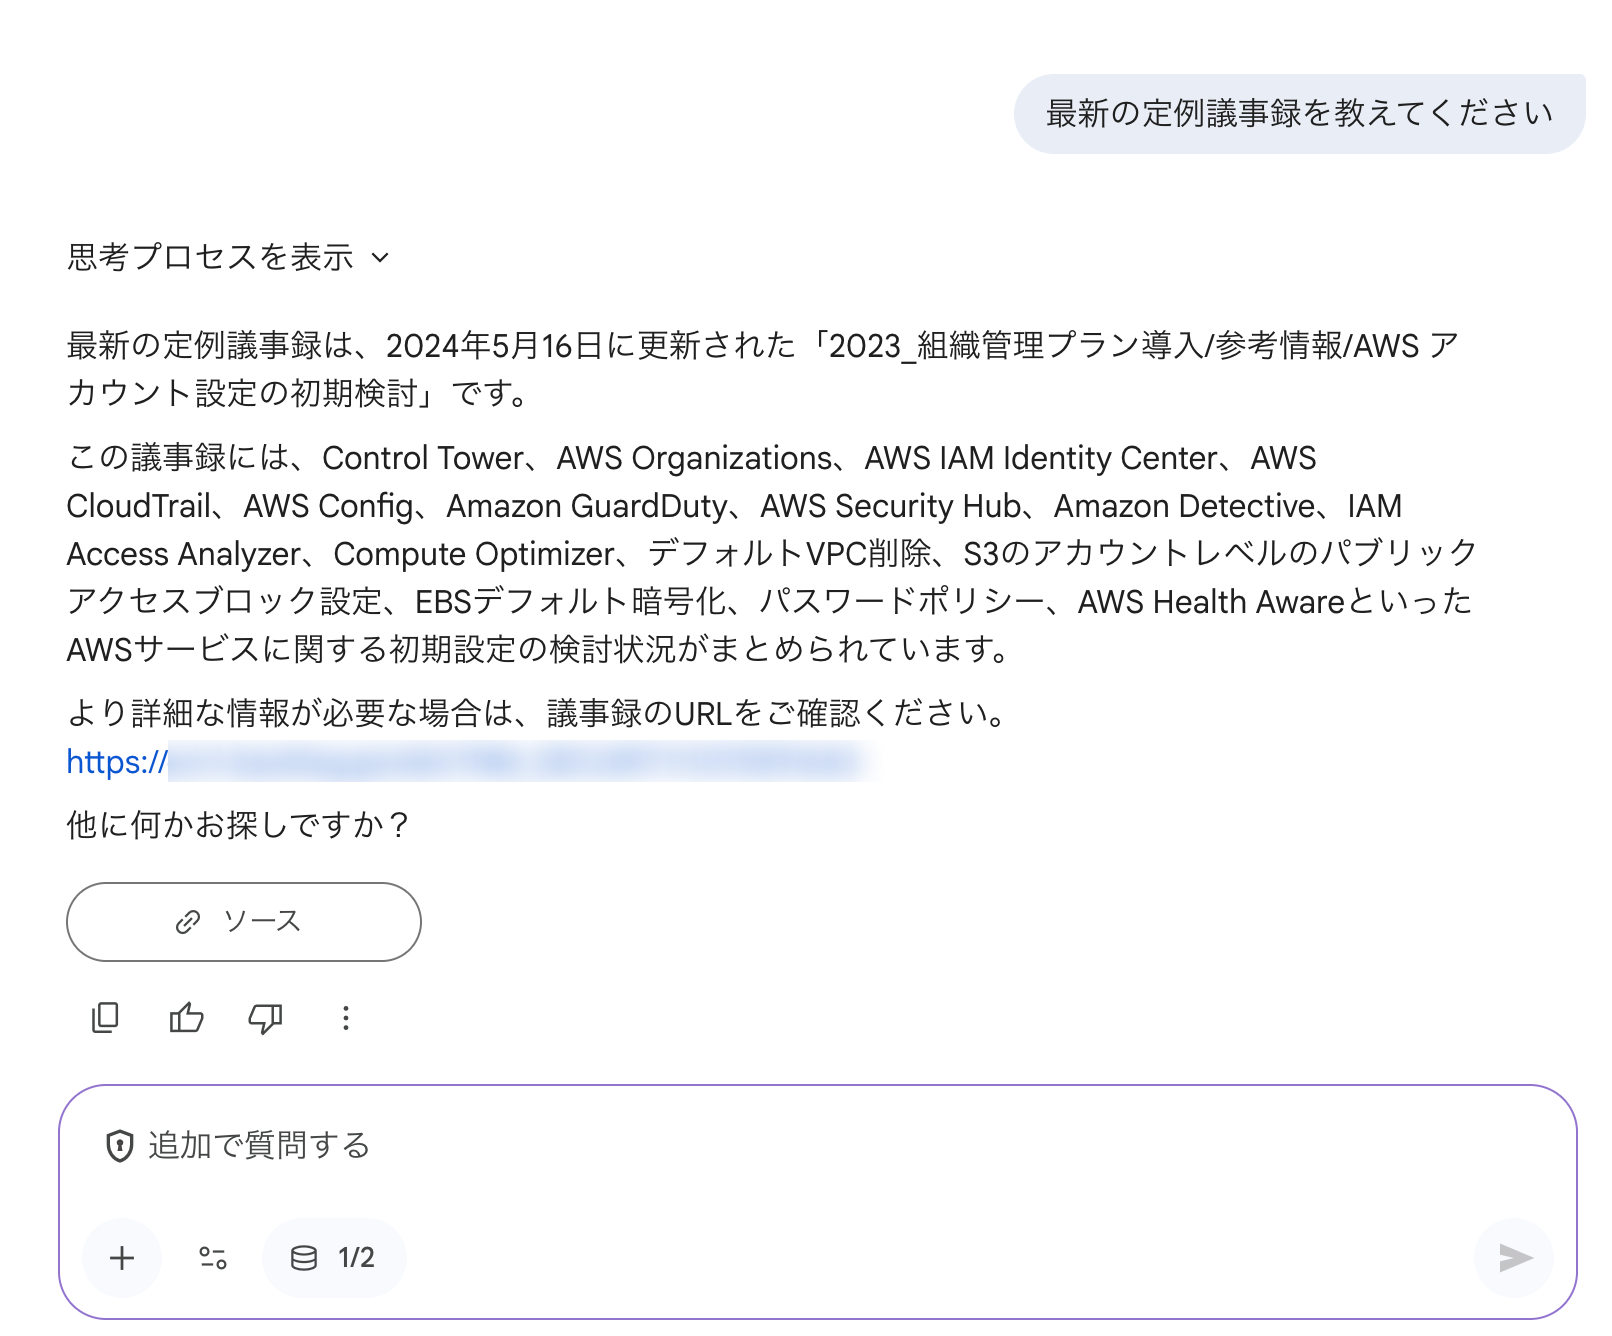Click the database icon on the 1/2 chip

[x=303, y=1259]
